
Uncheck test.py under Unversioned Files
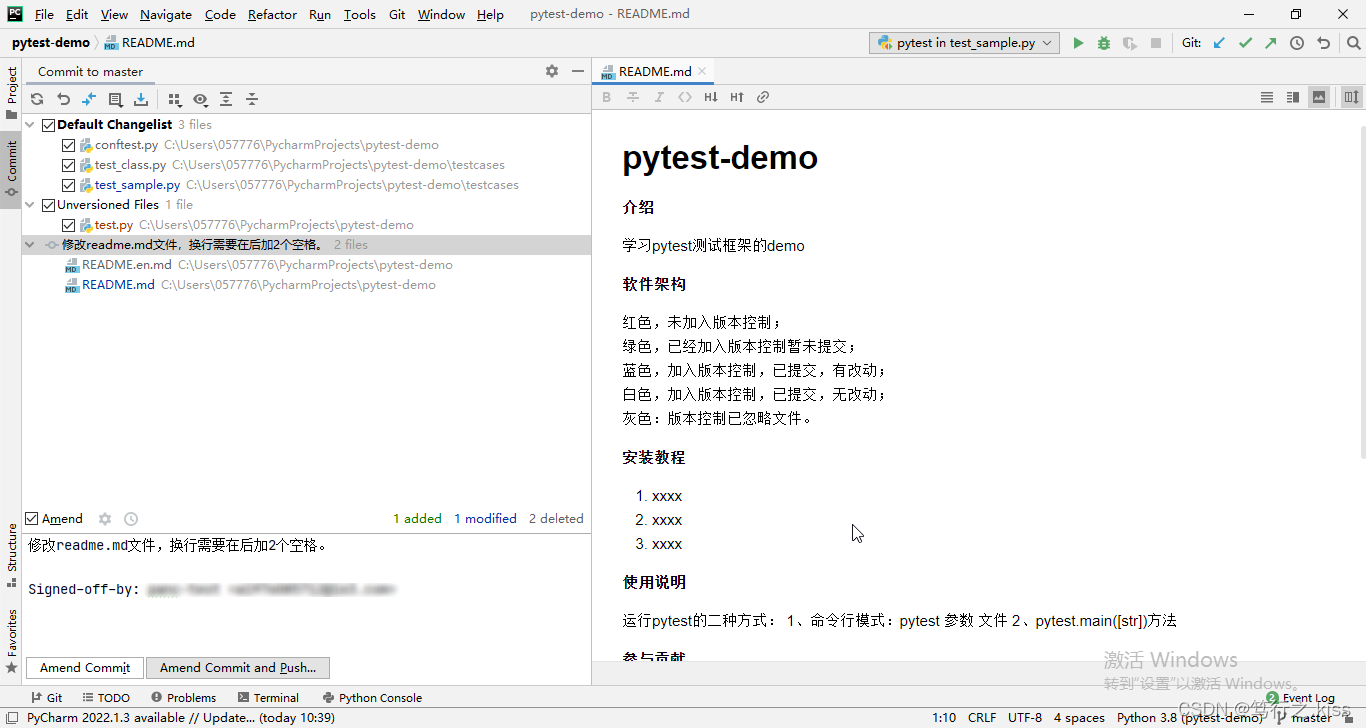point(68,224)
